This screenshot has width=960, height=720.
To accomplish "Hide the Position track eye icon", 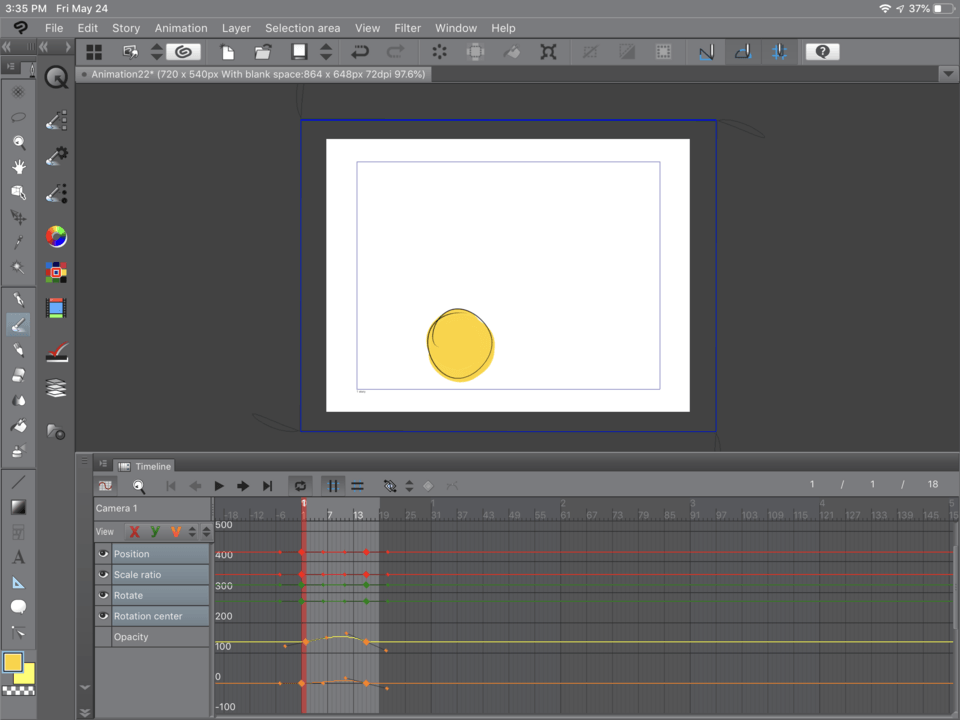I will [x=103, y=554].
